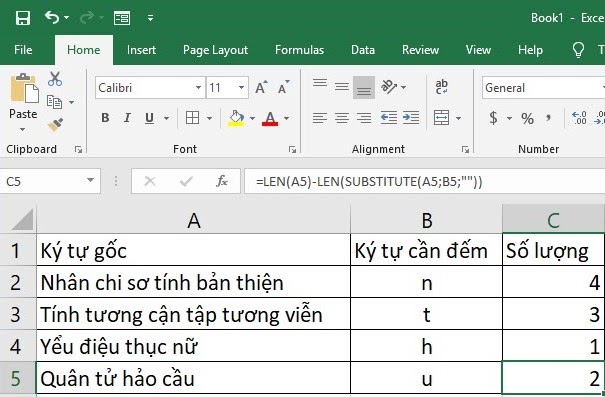Apply Percent Style format
Screen dimensions: 605x397
(x=527, y=118)
